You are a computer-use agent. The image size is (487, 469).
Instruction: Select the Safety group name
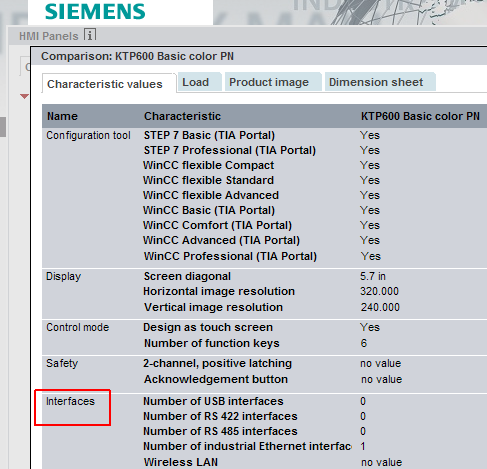(x=62, y=363)
